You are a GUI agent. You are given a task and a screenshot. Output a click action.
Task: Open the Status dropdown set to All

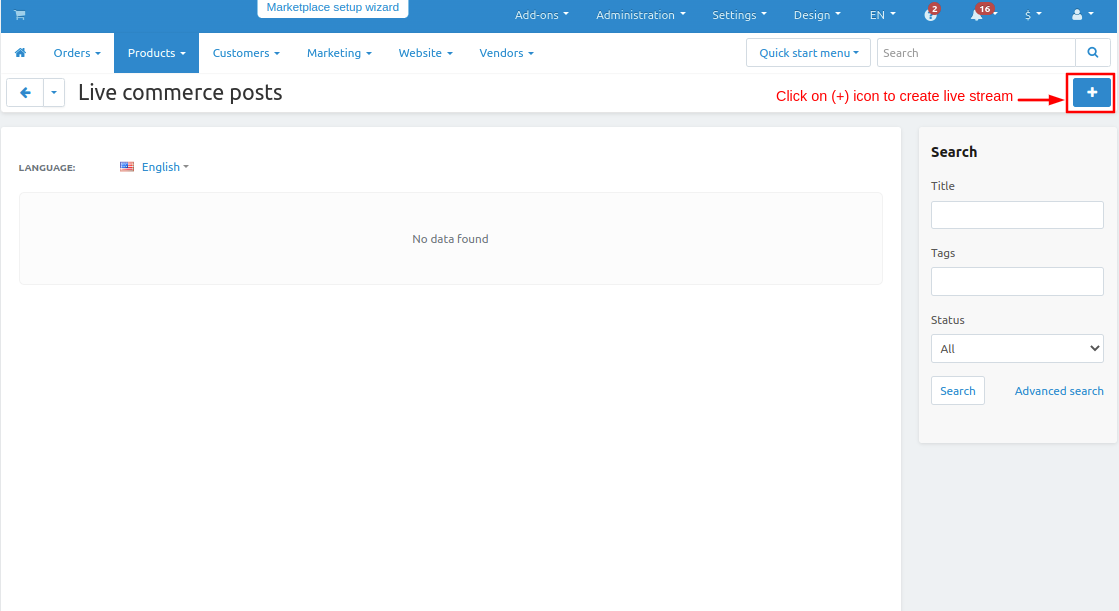click(x=1016, y=349)
